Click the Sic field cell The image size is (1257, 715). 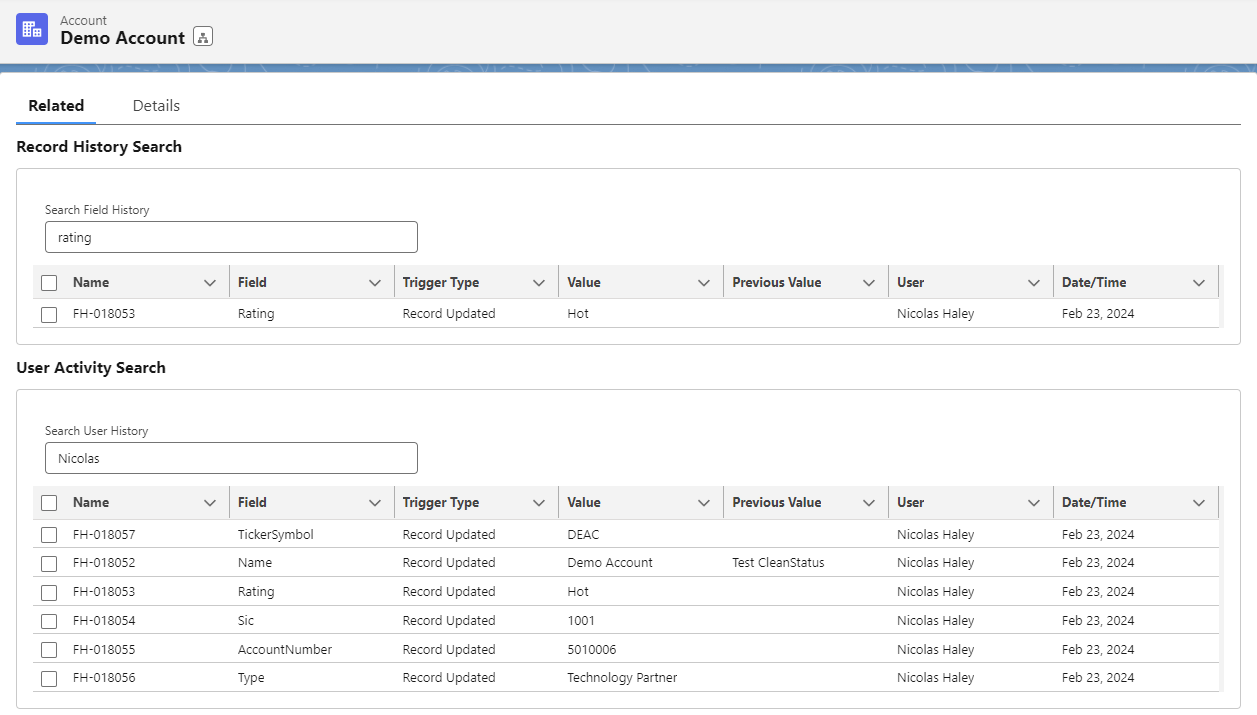pos(246,621)
